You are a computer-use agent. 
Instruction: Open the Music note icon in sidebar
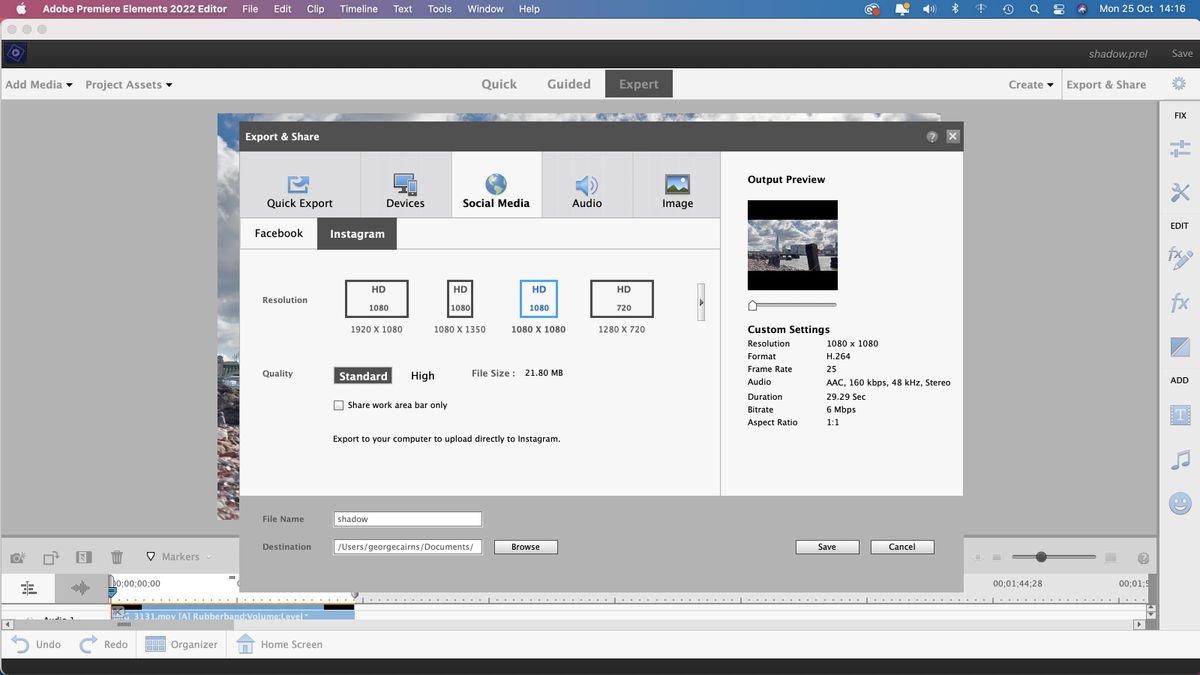point(1180,459)
